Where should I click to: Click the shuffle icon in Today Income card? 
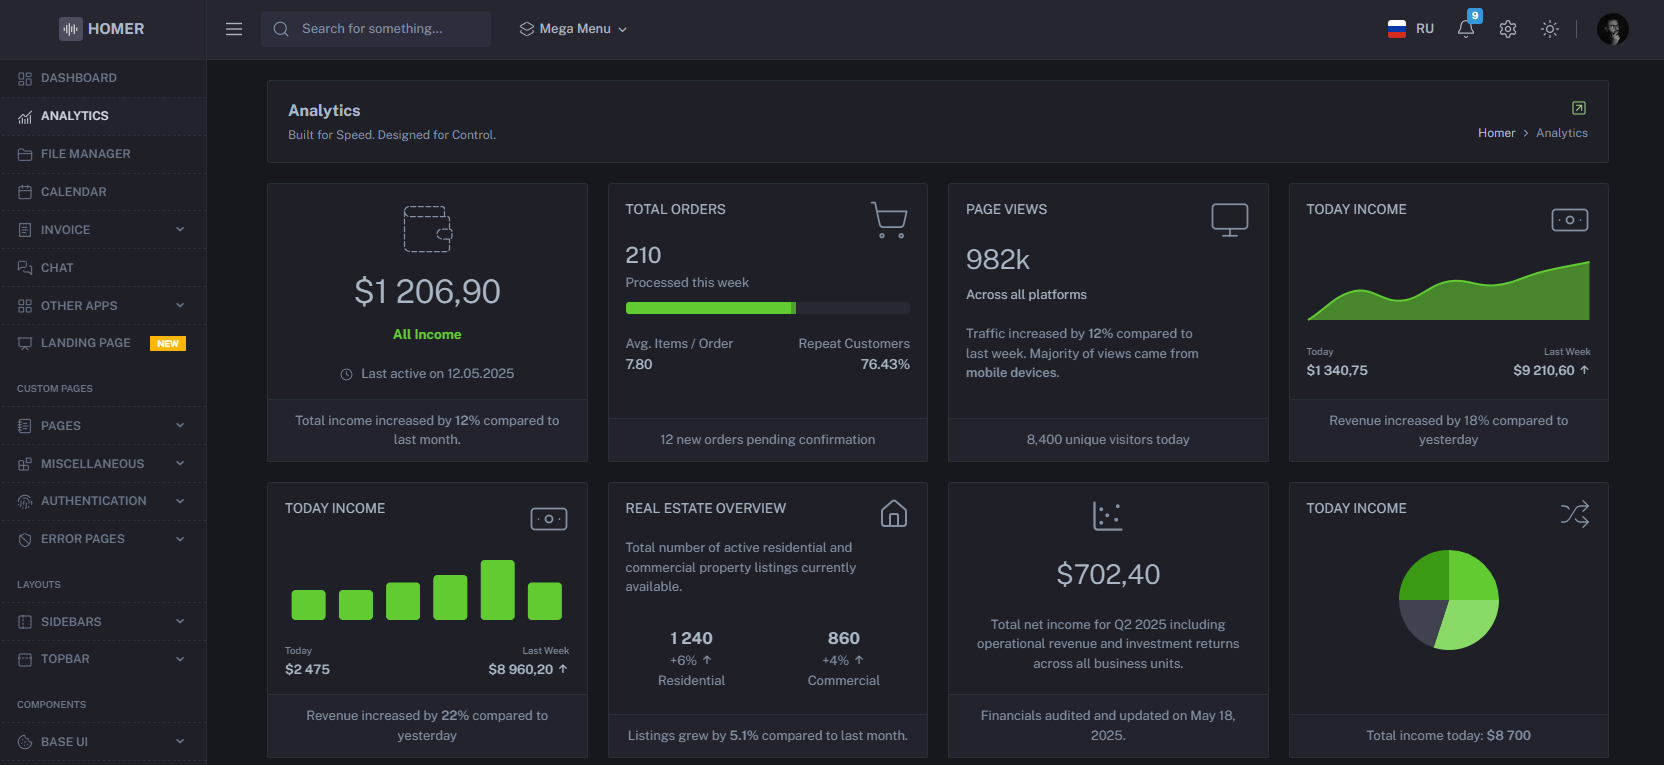pos(1574,514)
